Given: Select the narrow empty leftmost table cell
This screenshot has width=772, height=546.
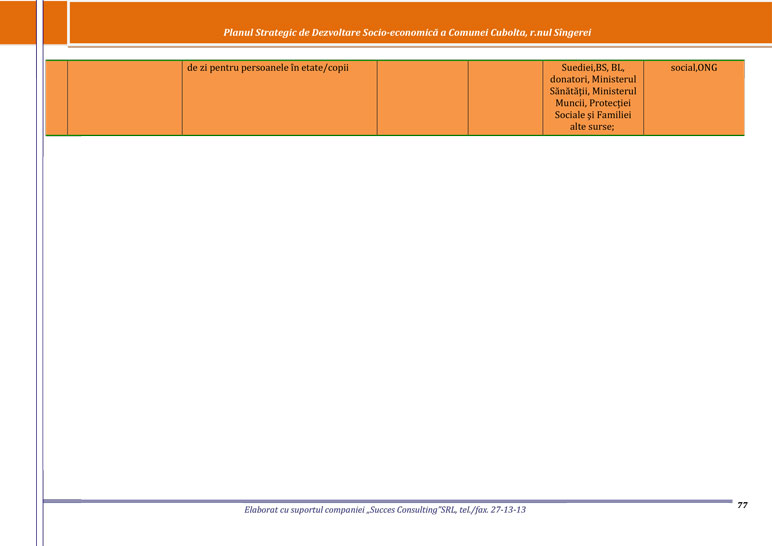Looking at the screenshot, I should pyautogui.click(x=56, y=97).
